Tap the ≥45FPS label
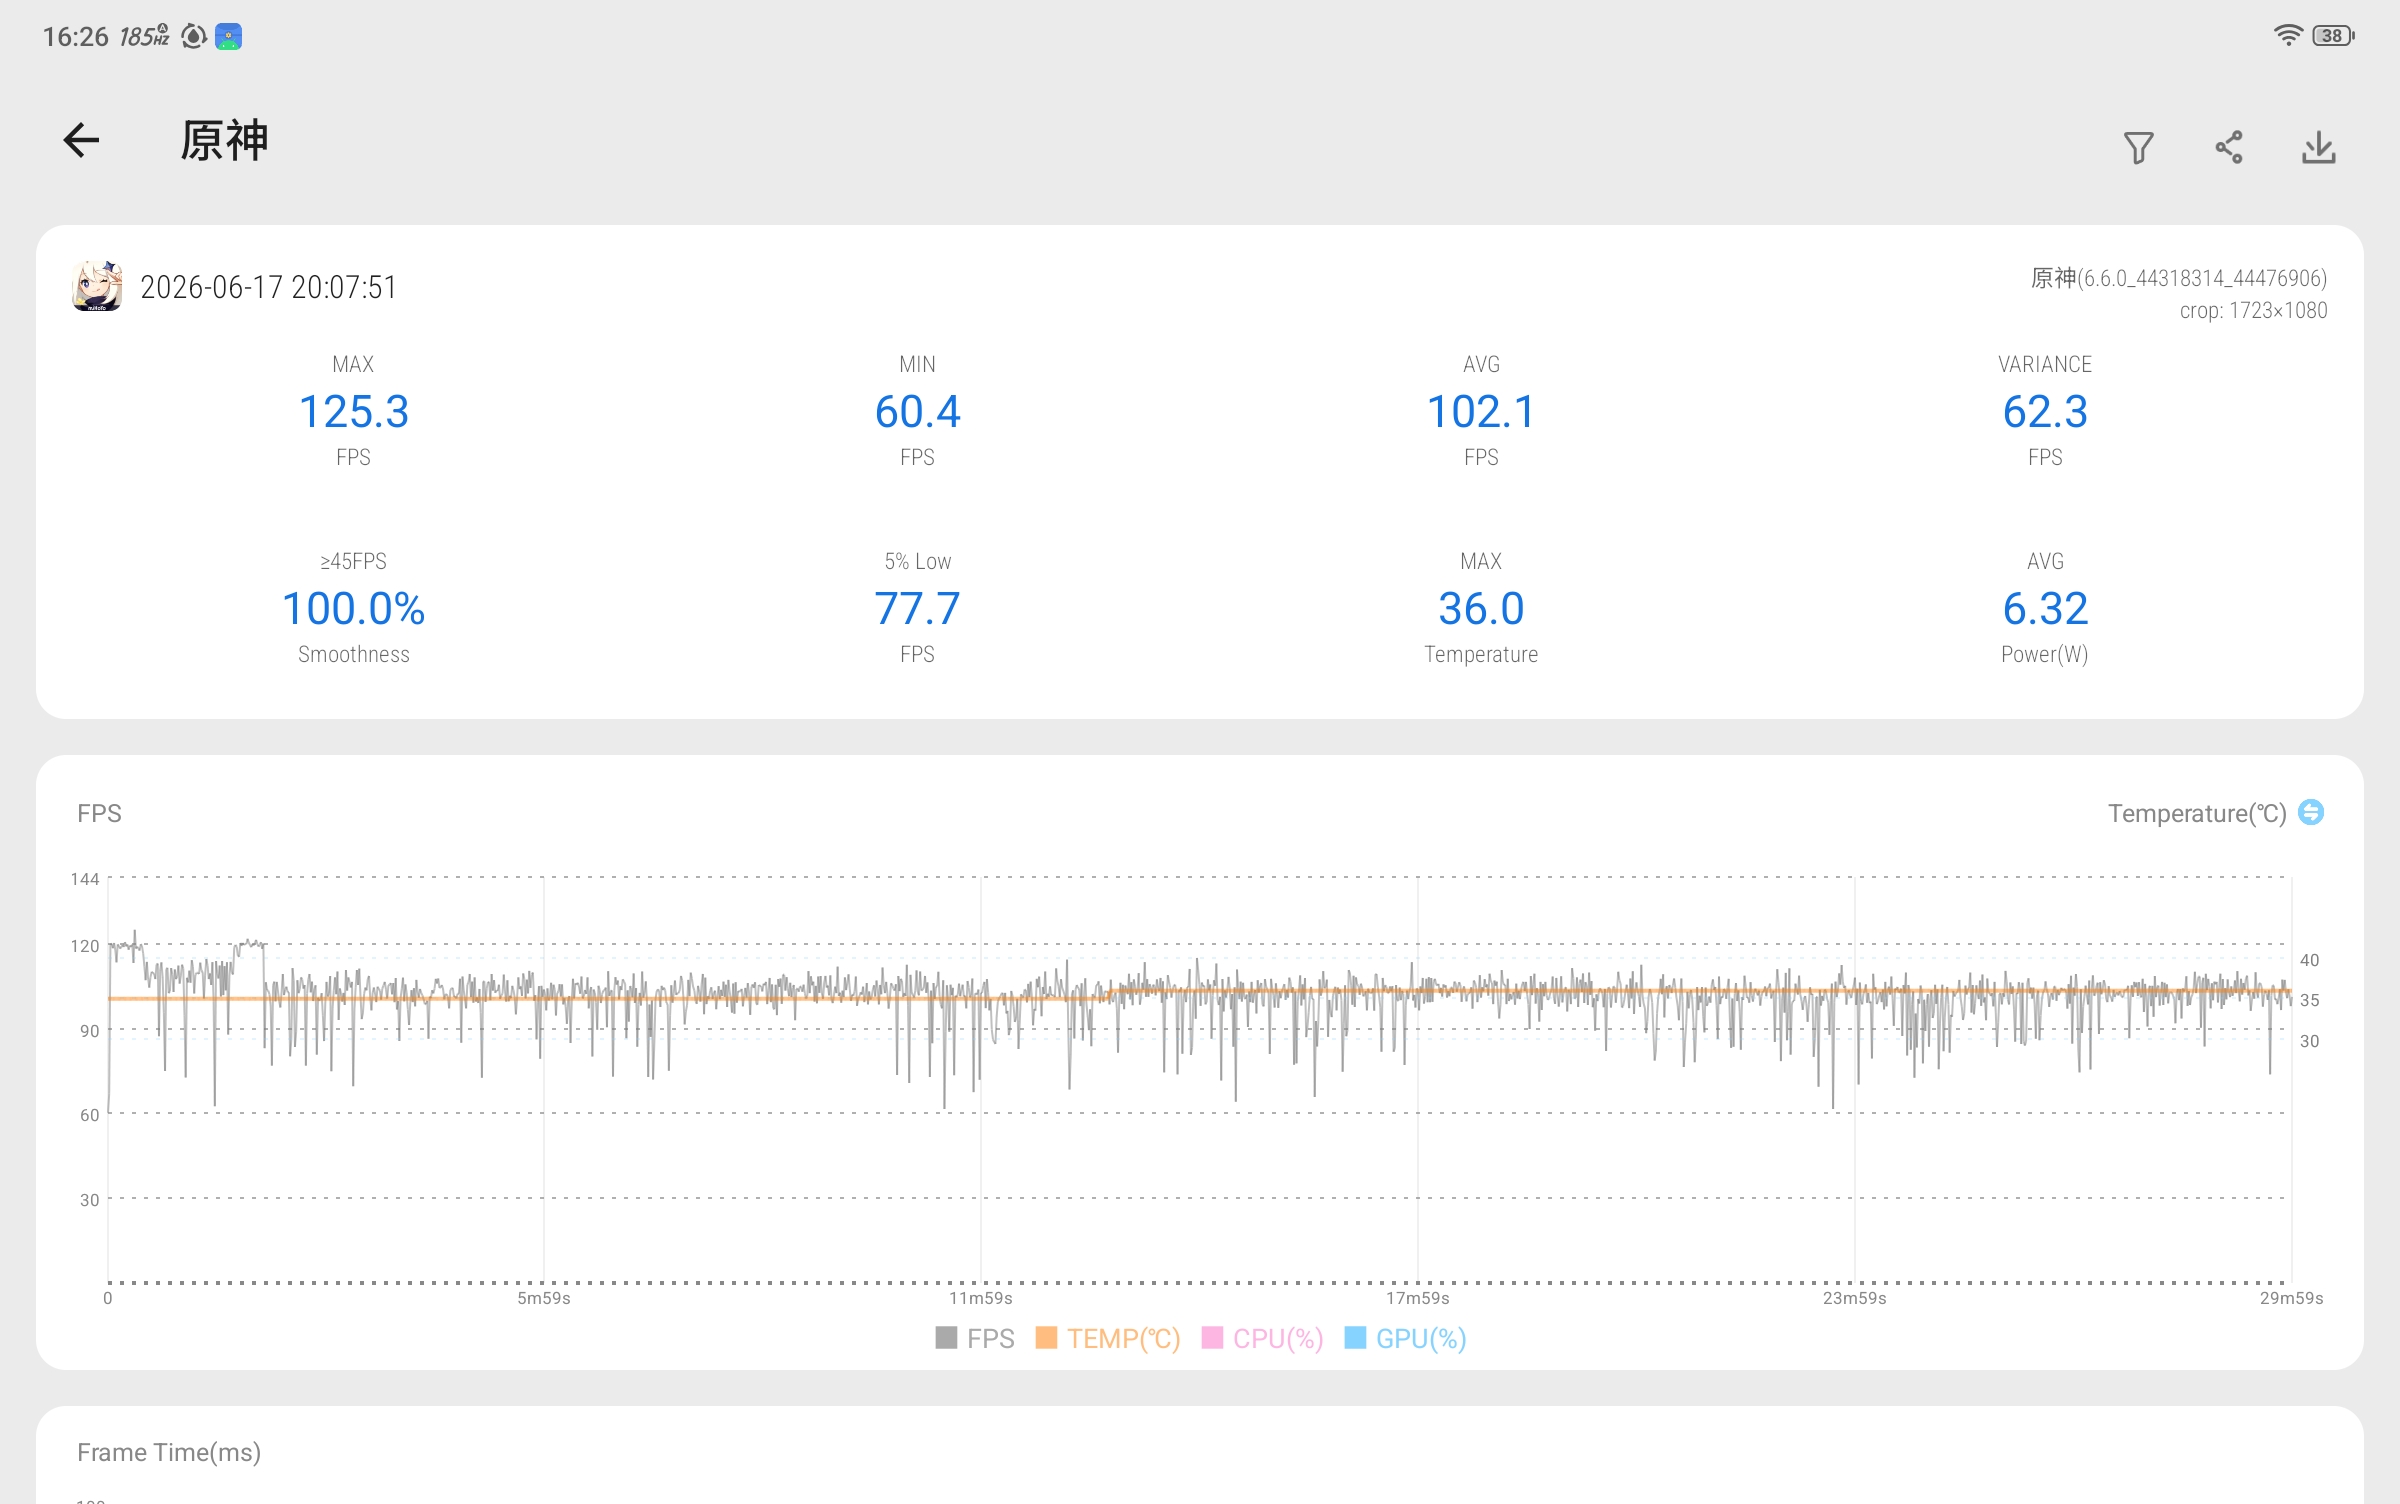 click(x=354, y=561)
